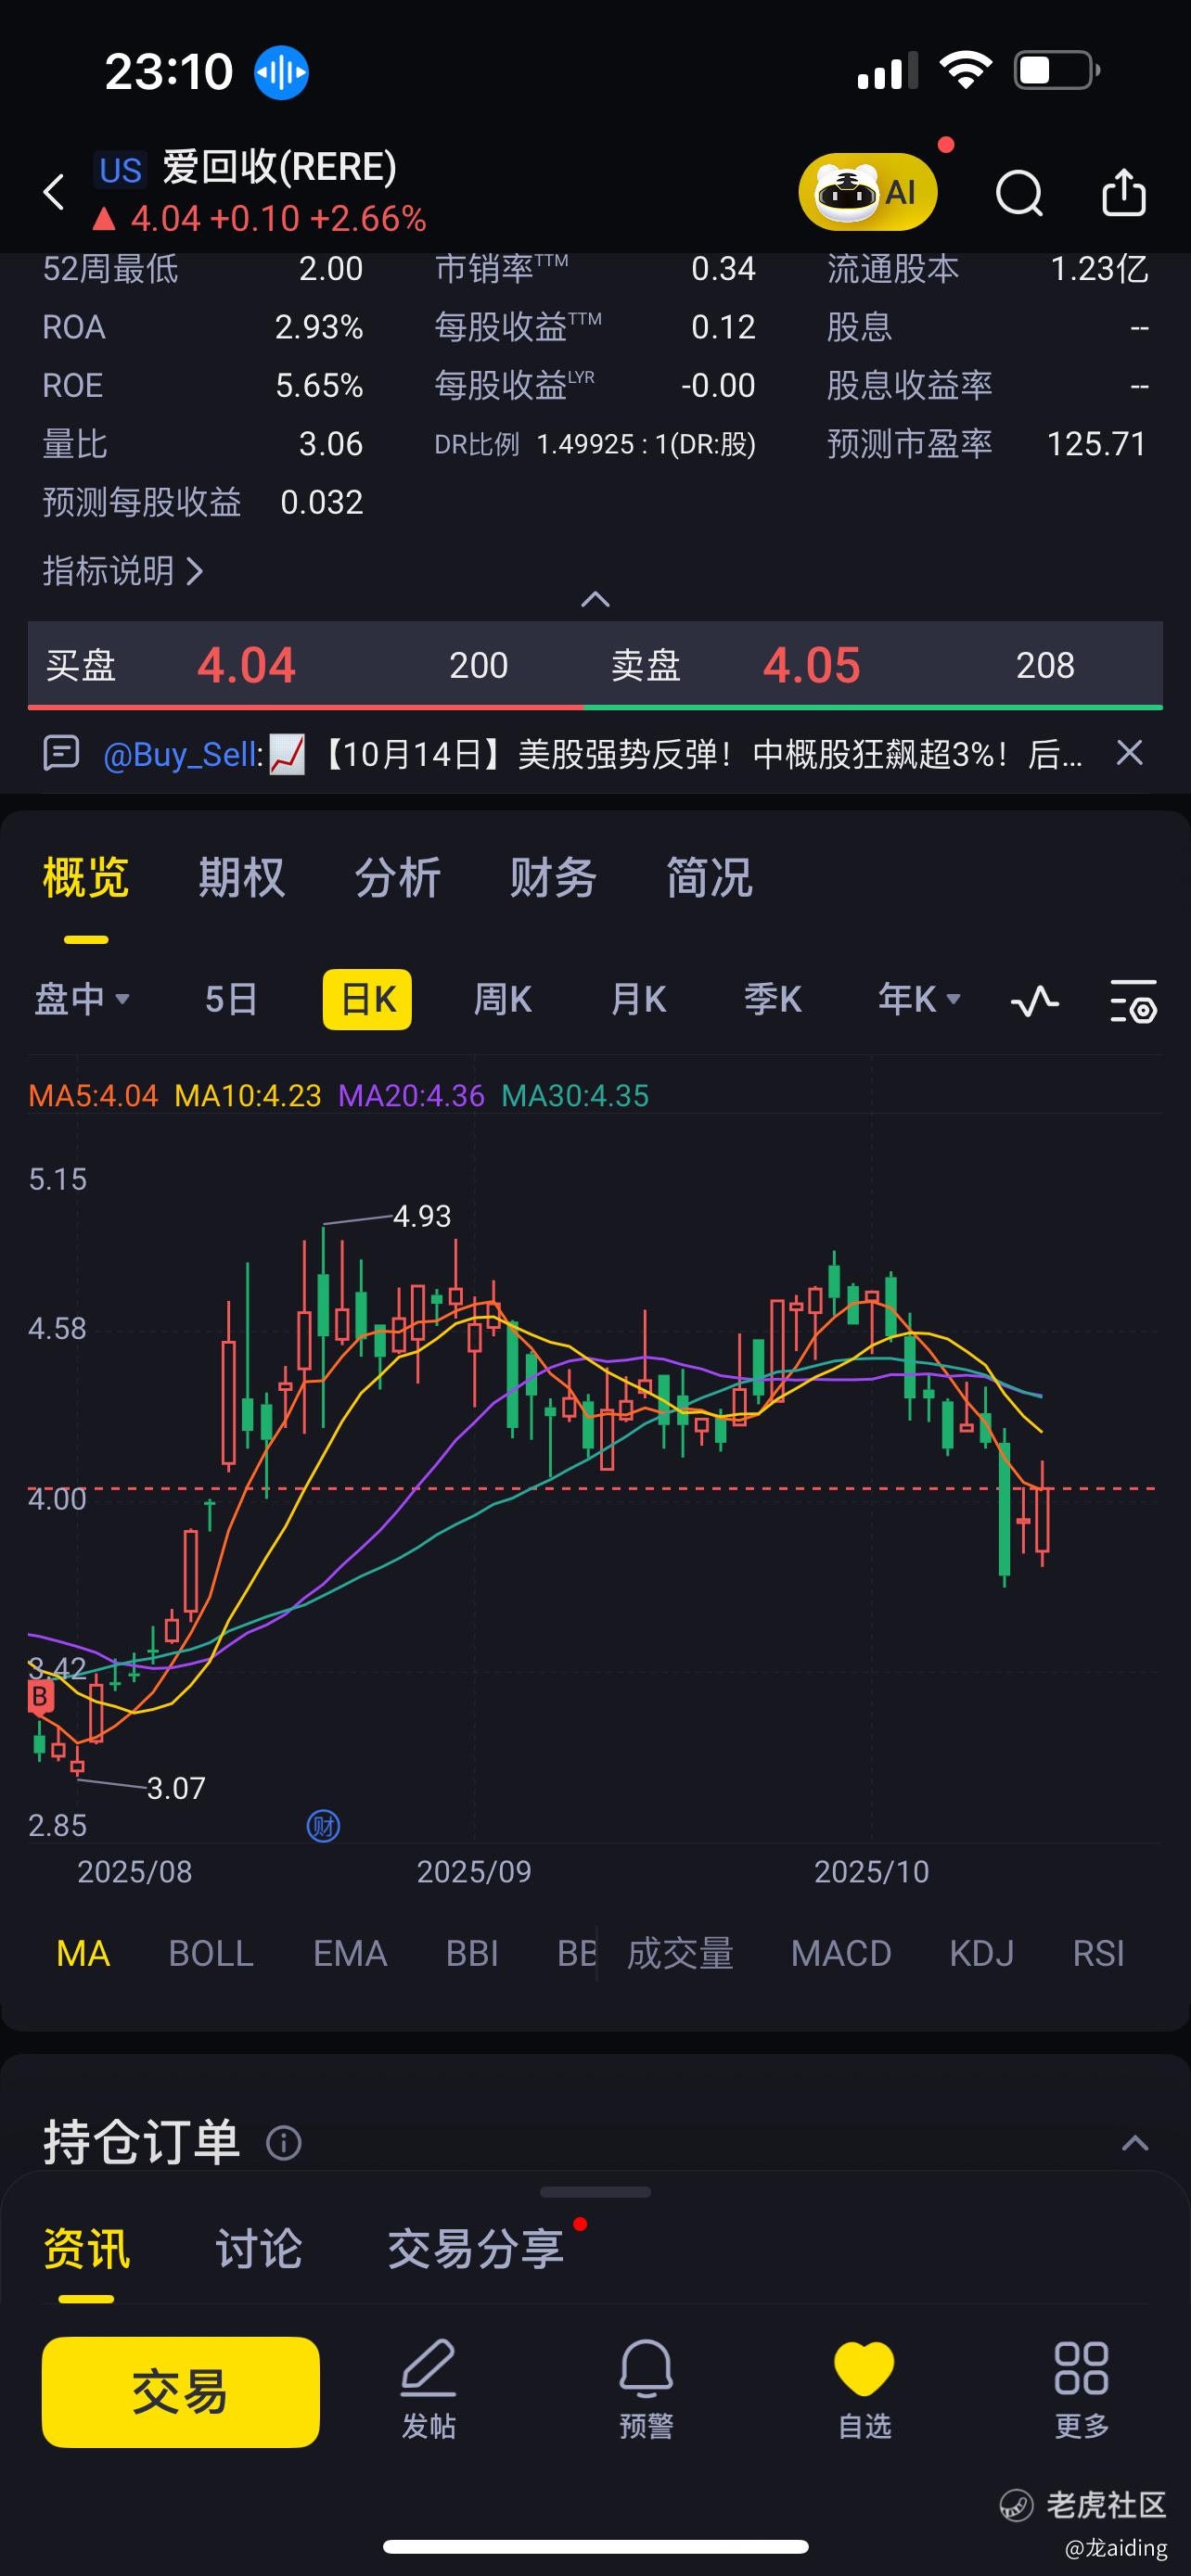Tap the 预测市盈率 value 125.71

point(1096,444)
